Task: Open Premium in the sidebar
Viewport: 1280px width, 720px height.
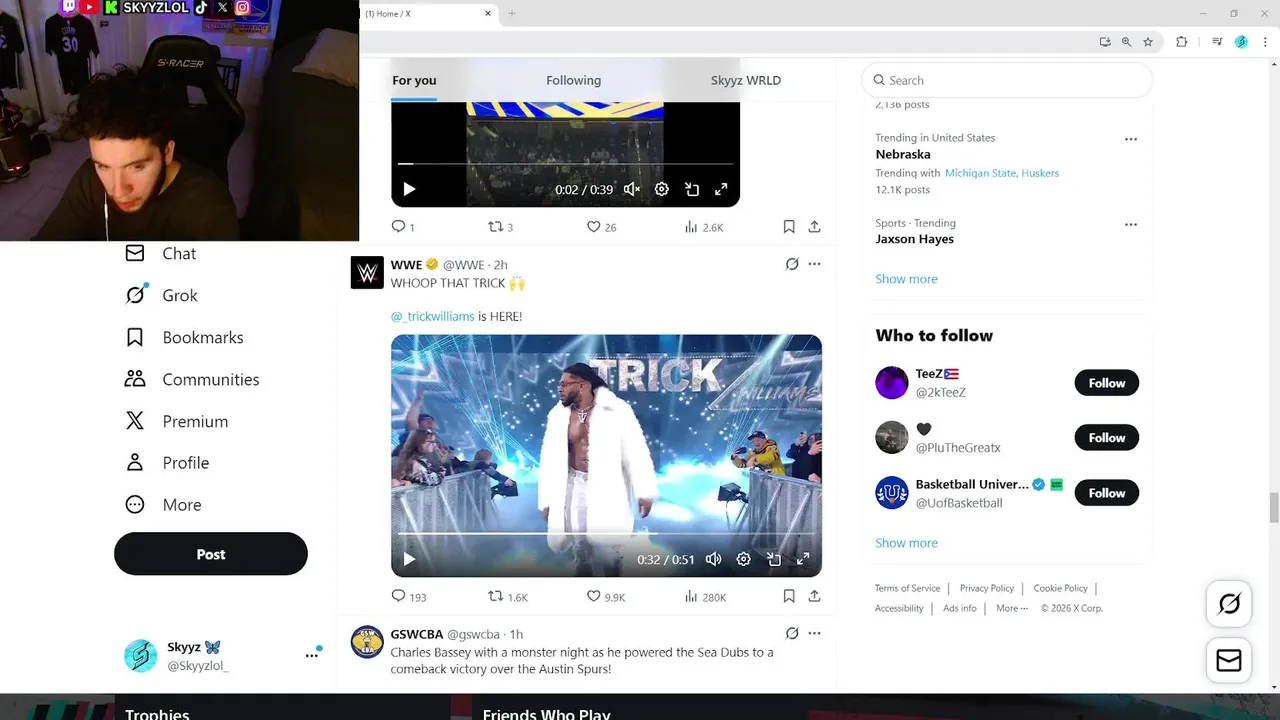Action: pos(176,422)
